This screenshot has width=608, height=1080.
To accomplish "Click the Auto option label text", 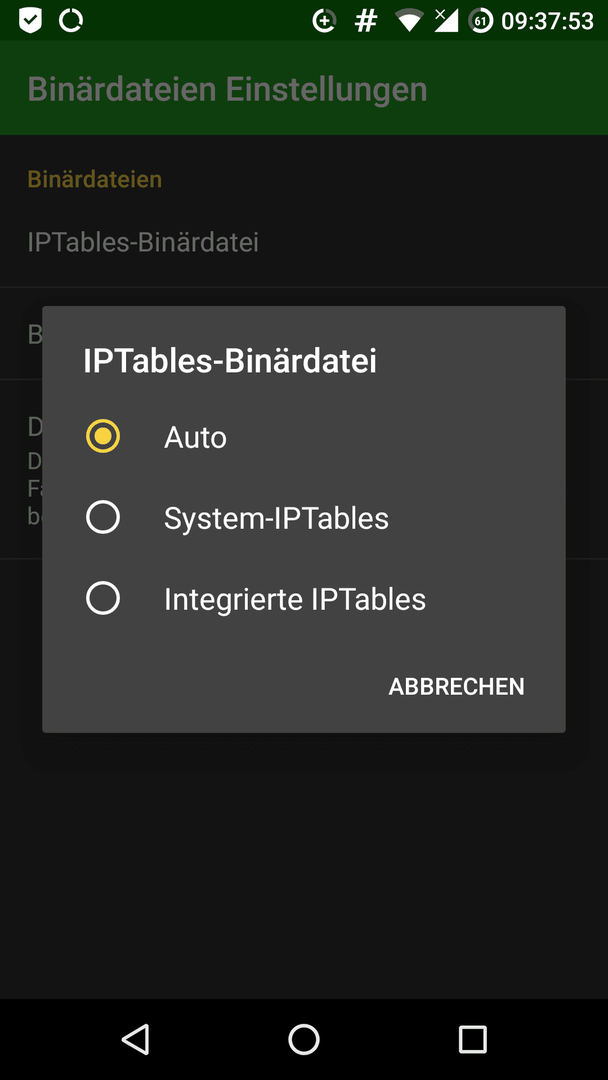I will pos(196,437).
